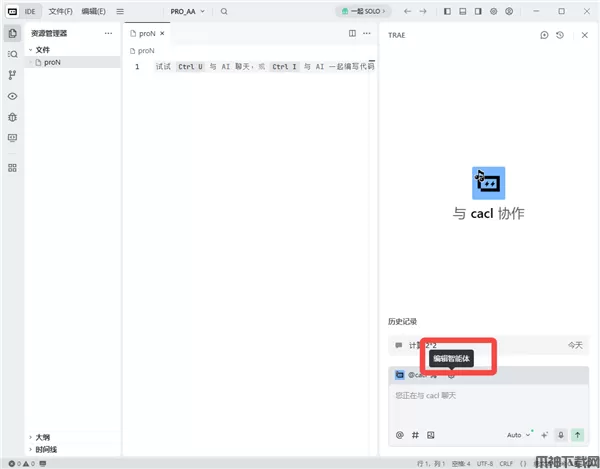Attach image with picture icon
The height and width of the screenshot is (469, 600).
click(430, 435)
